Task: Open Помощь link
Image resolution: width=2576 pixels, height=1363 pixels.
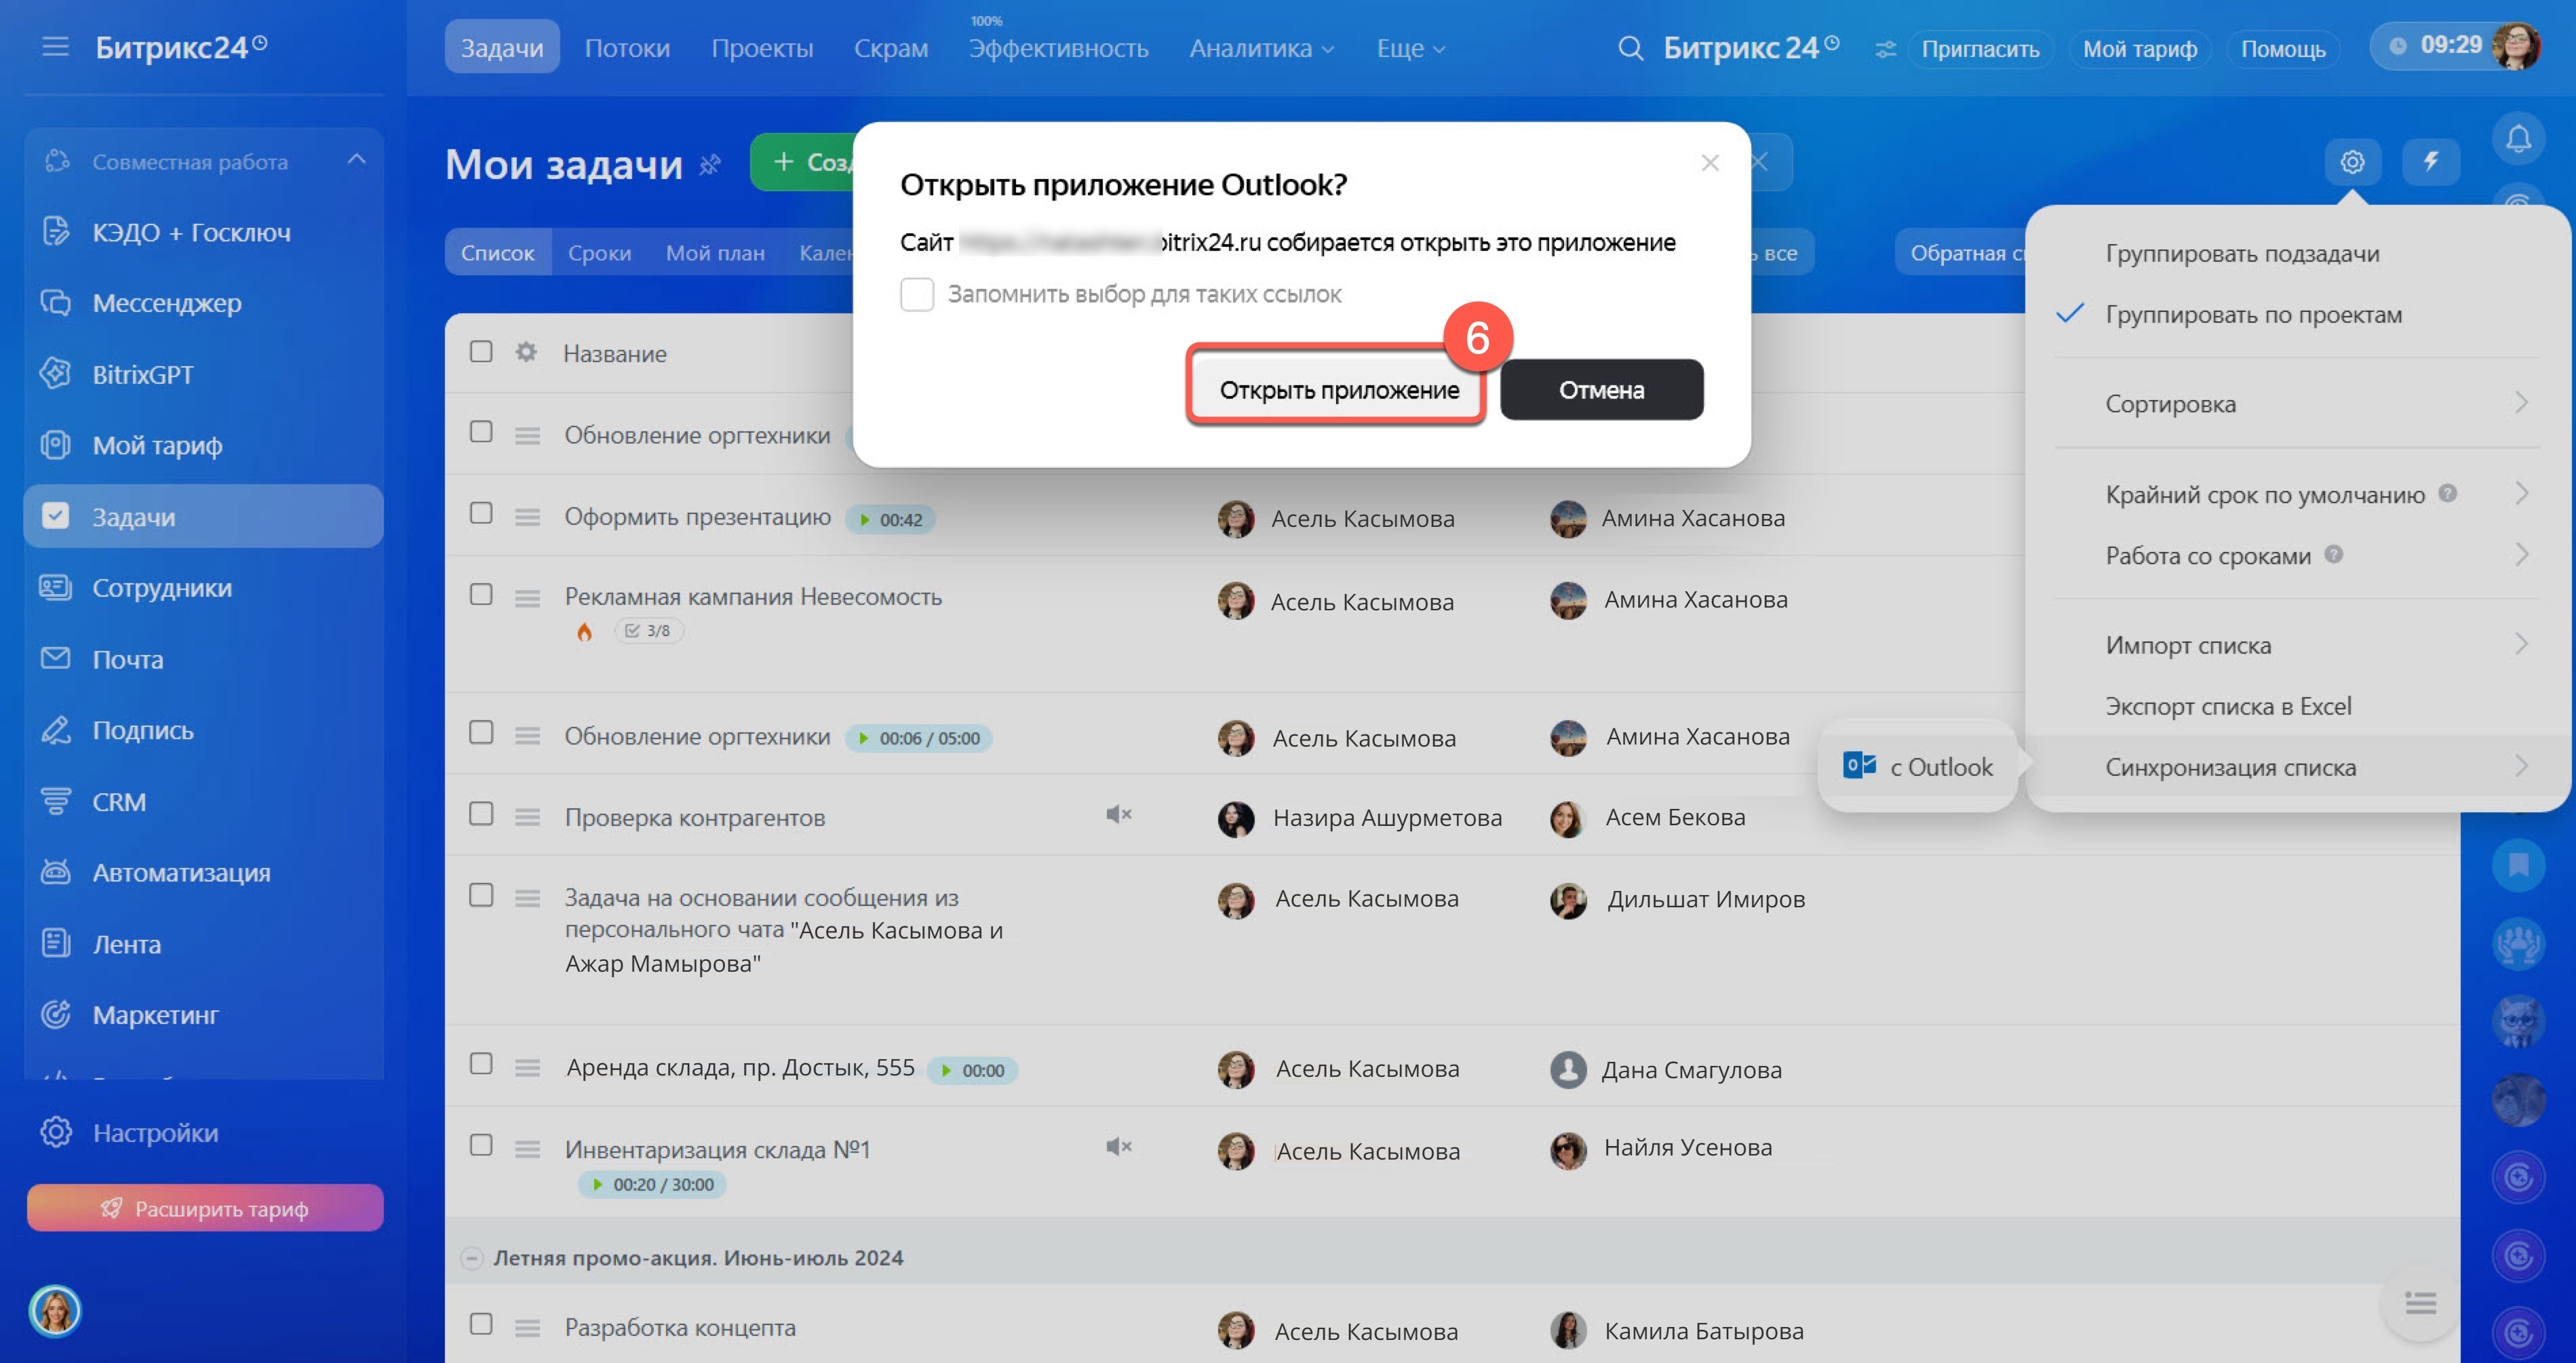Action: (x=2282, y=48)
